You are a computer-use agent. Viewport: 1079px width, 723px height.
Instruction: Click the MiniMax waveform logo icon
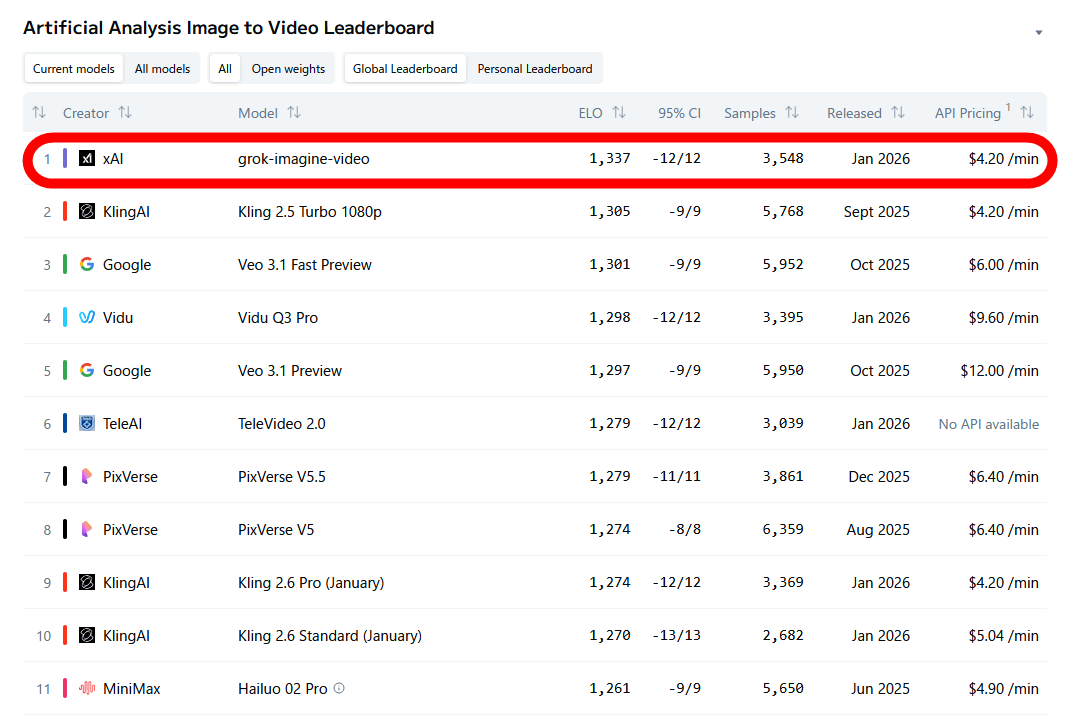pos(87,688)
